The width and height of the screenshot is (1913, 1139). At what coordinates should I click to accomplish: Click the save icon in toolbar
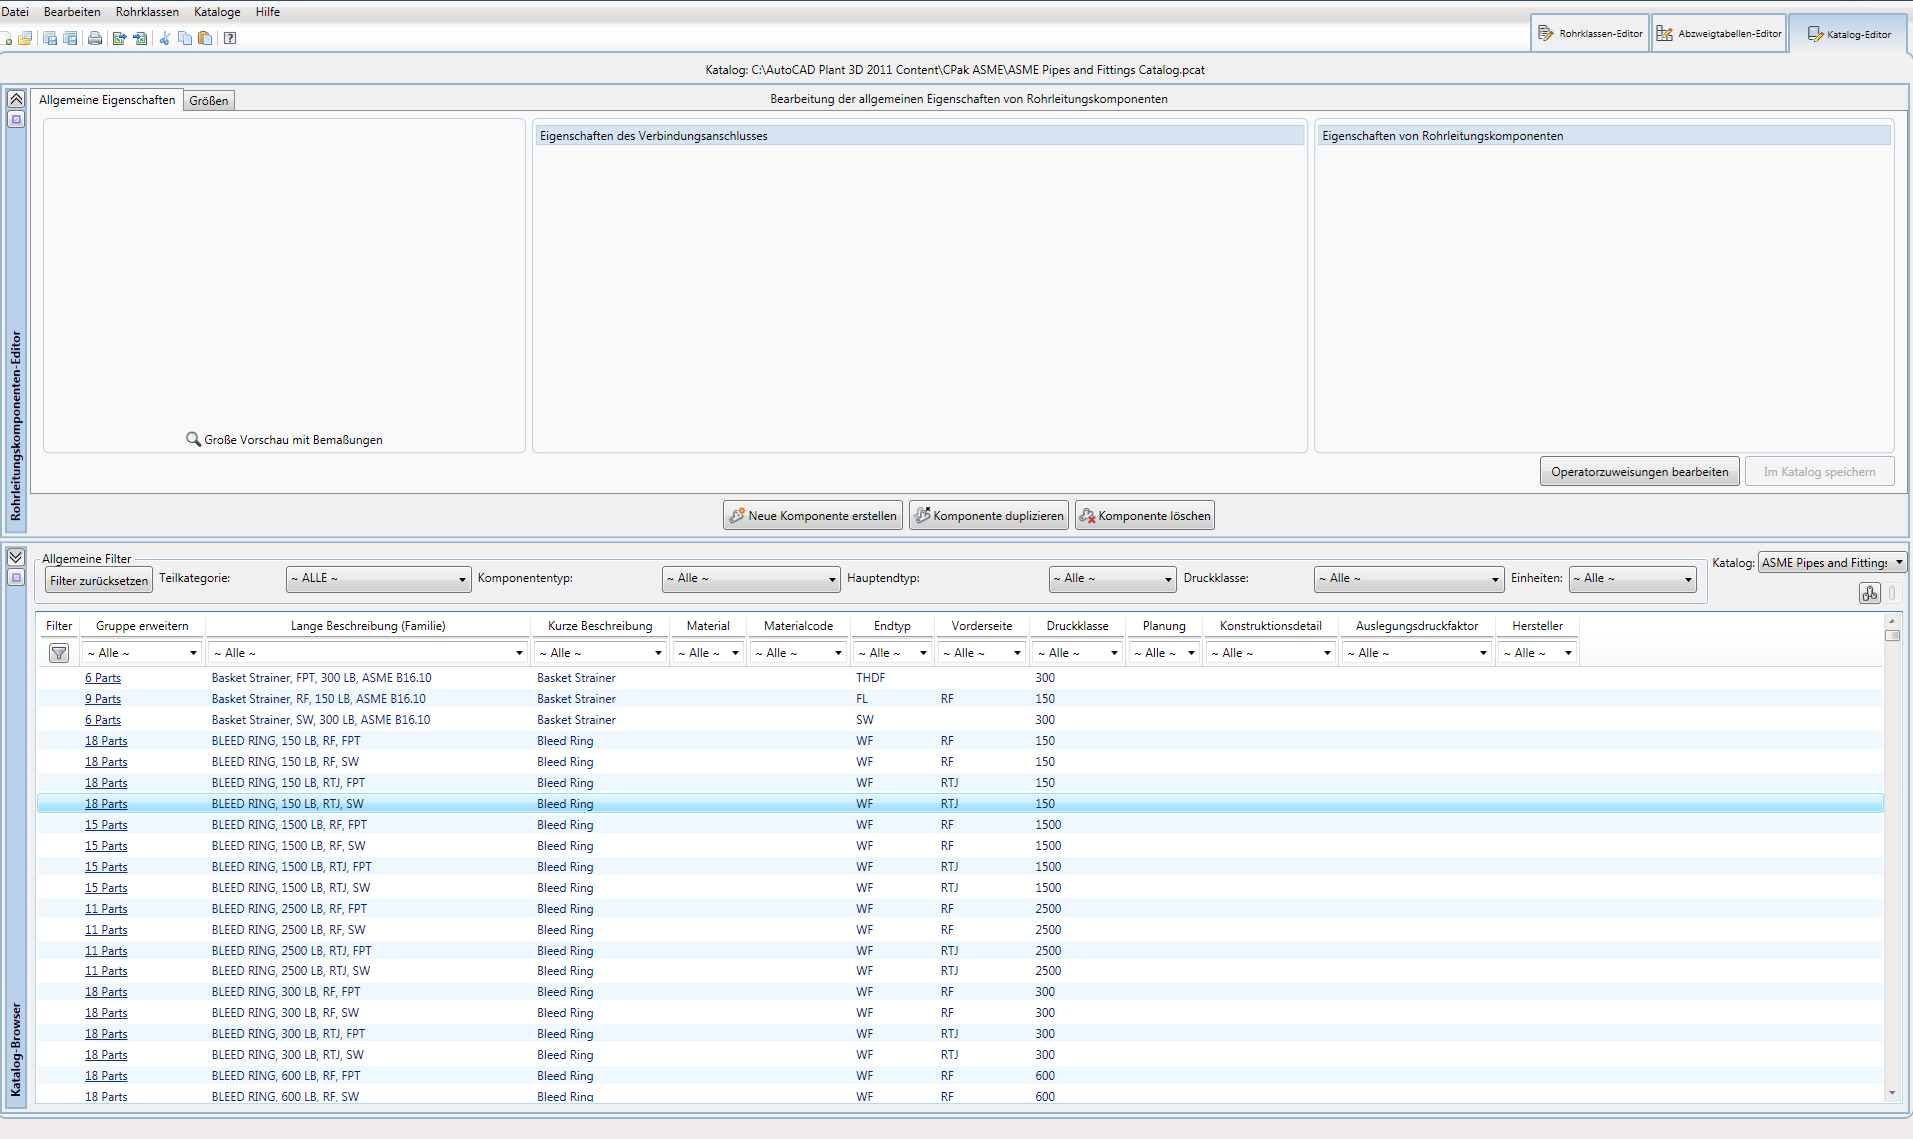coord(50,38)
